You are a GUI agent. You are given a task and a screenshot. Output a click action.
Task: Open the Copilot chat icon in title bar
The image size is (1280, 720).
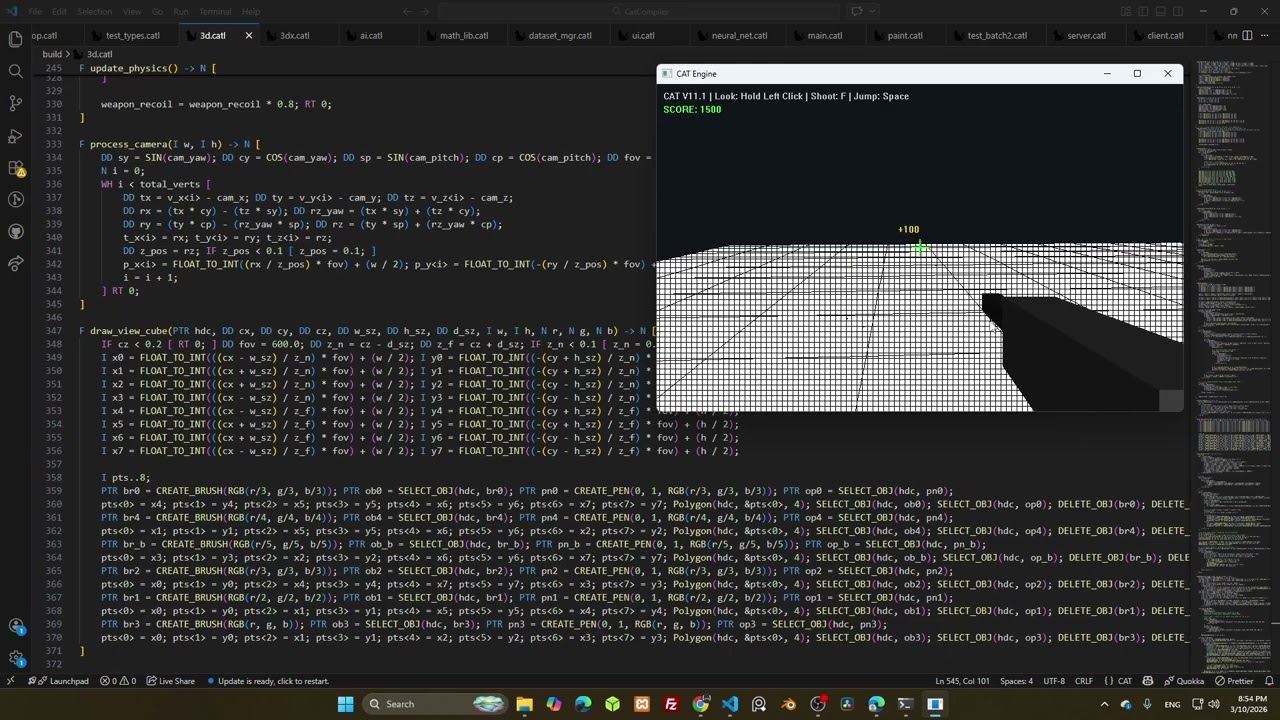point(857,11)
